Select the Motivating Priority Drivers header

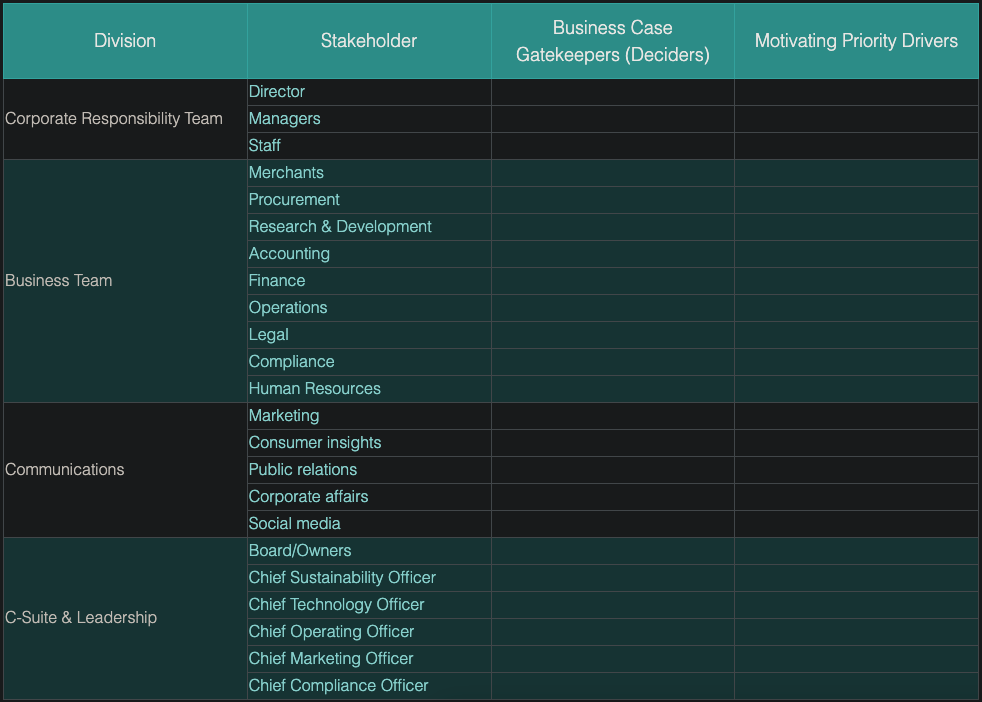tap(856, 41)
